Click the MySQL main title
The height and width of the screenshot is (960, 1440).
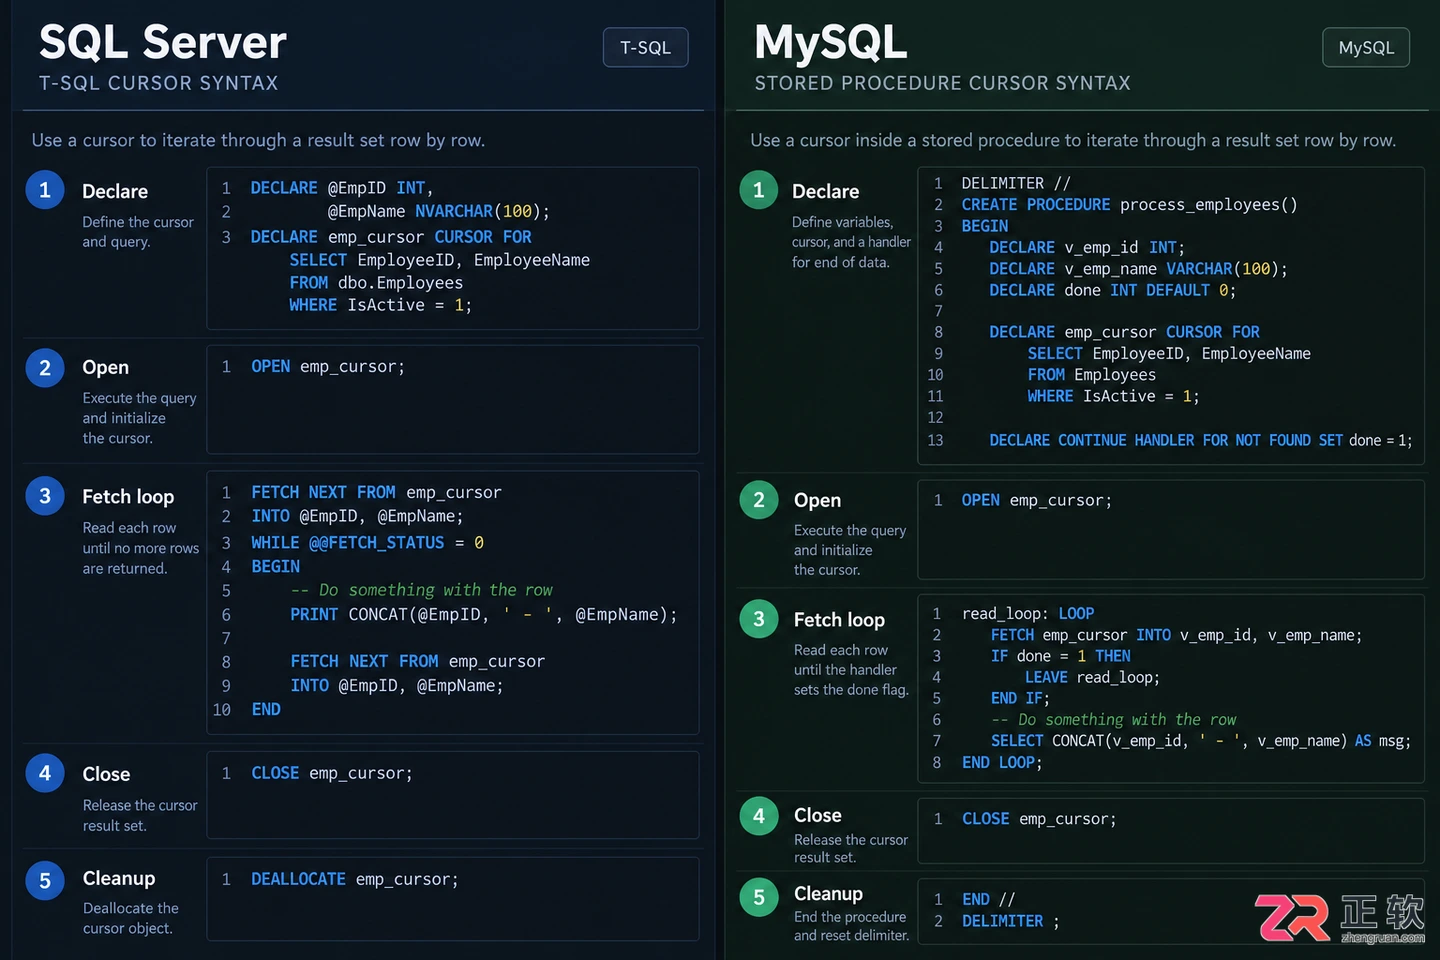(831, 43)
